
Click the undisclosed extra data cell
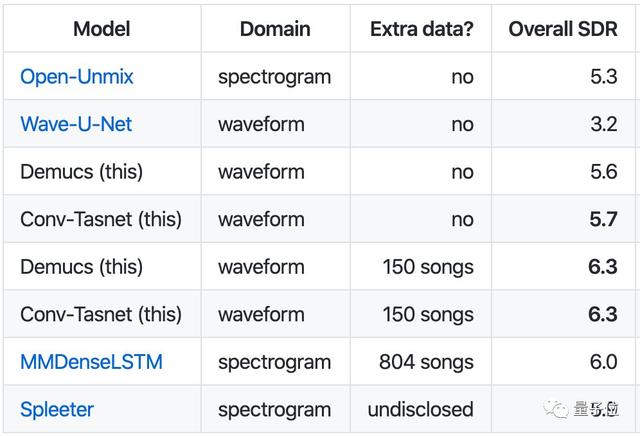click(x=420, y=409)
